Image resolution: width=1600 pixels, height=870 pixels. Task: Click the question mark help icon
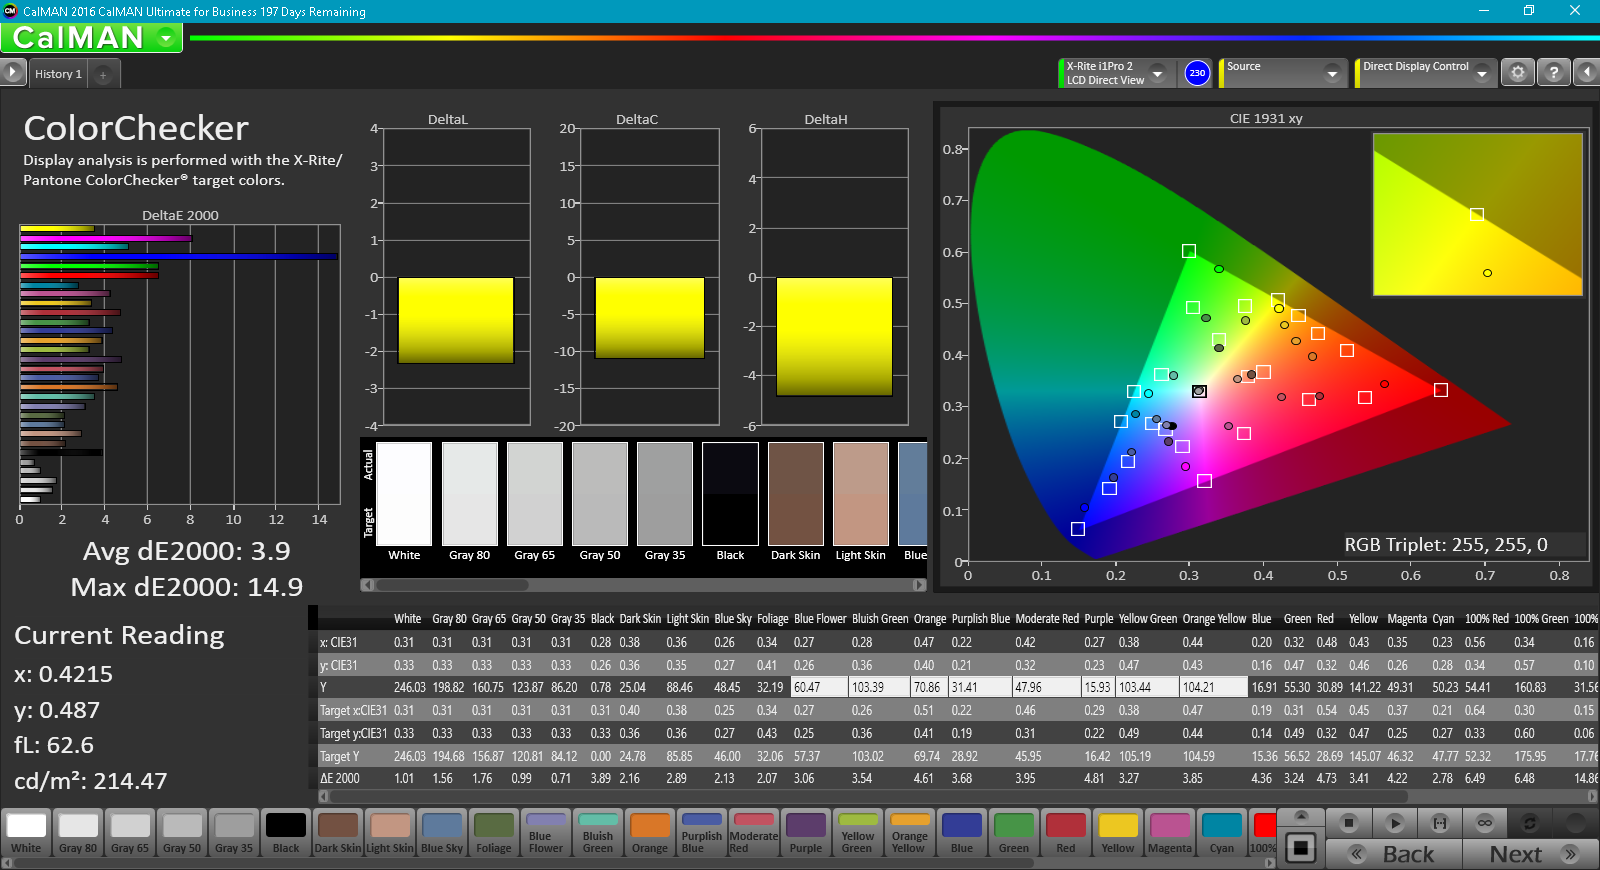click(1553, 73)
